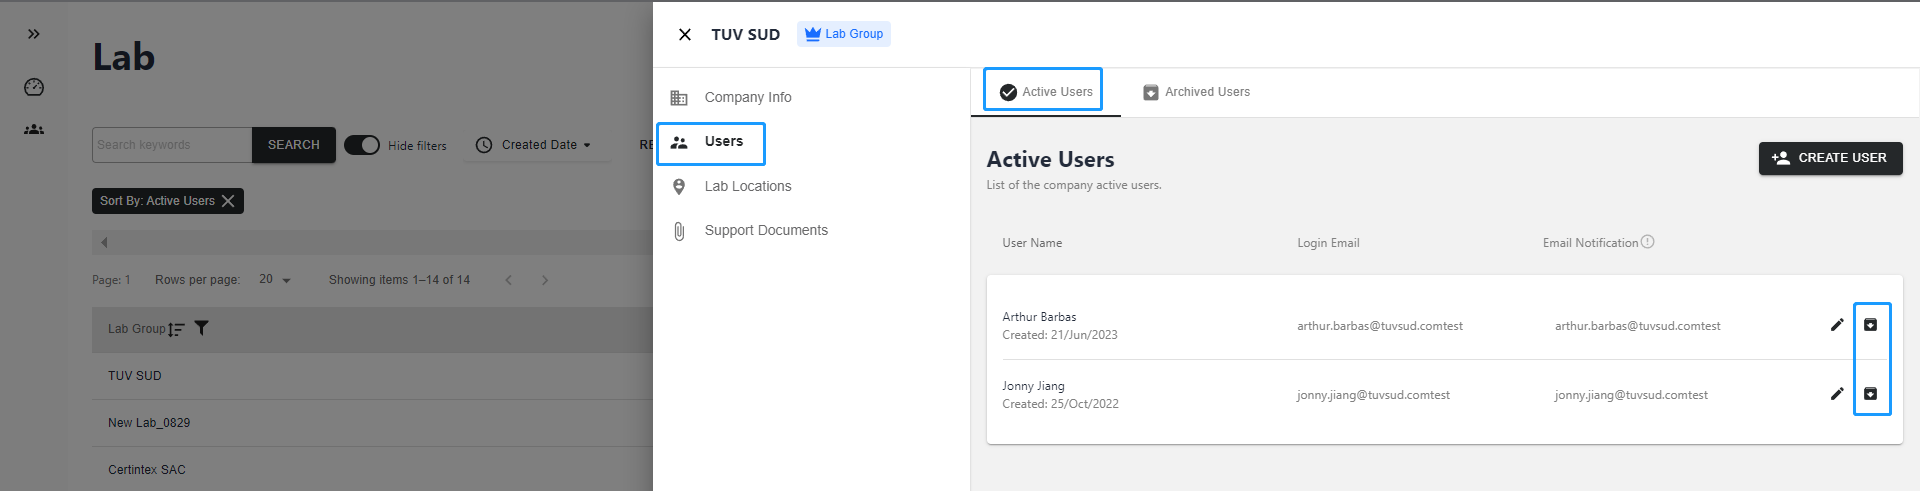
Task: Click the Search keywords input field
Action: tap(171, 145)
